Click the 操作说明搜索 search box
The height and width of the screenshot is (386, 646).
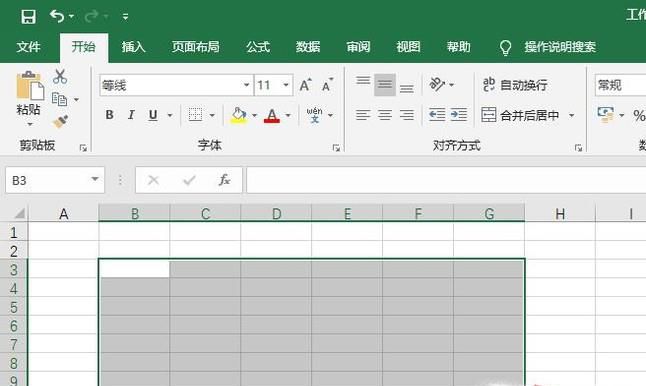pyautogui.click(x=560, y=47)
